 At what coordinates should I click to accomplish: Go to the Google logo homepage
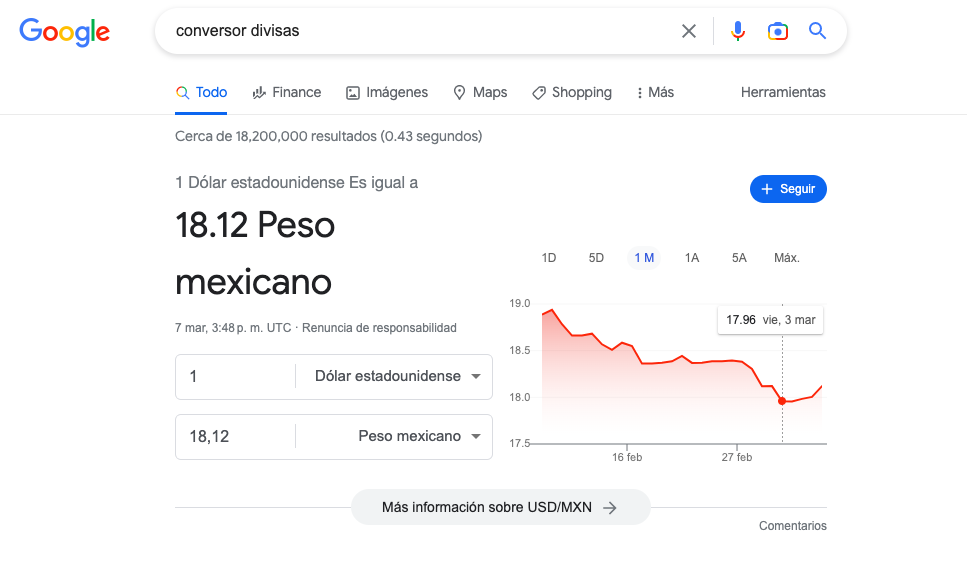(x=65, y=32)
